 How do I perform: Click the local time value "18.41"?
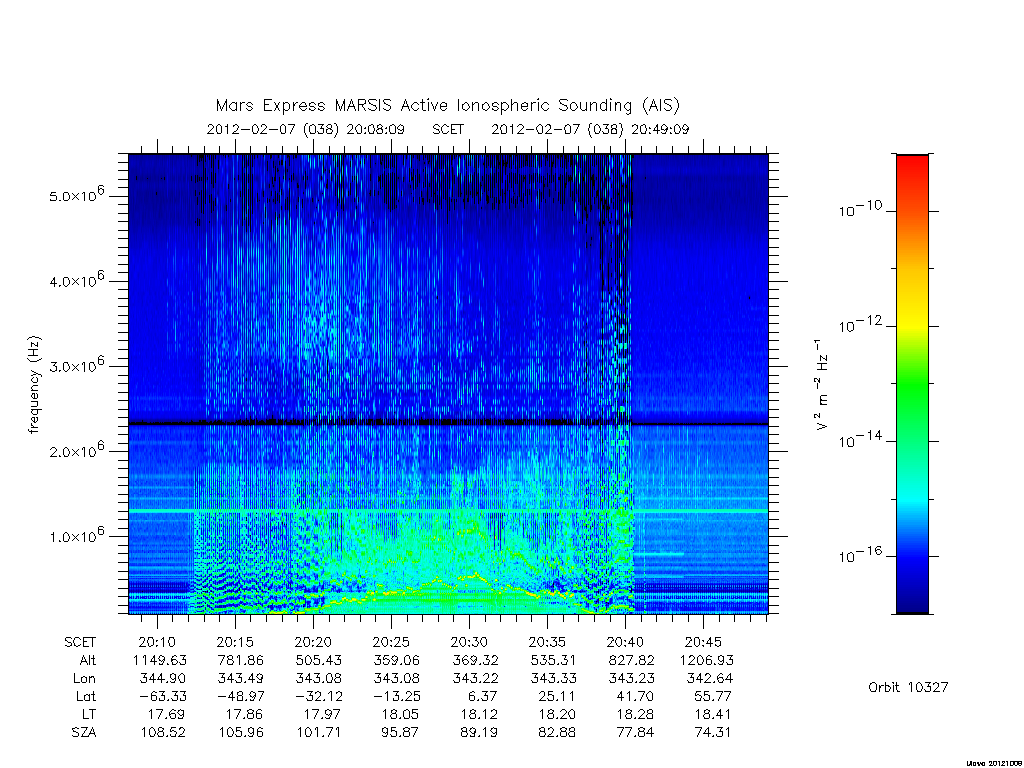click(x=712, y=714)
